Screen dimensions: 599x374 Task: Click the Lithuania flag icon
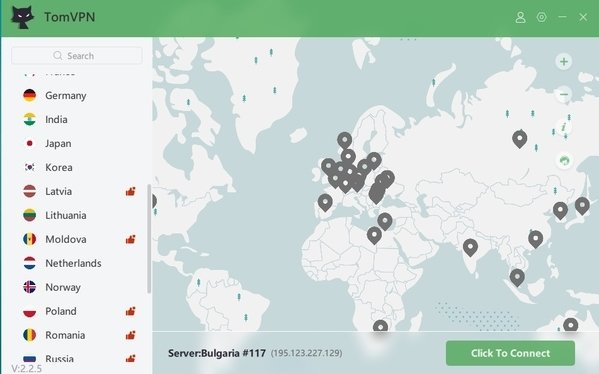click(29, 215)
